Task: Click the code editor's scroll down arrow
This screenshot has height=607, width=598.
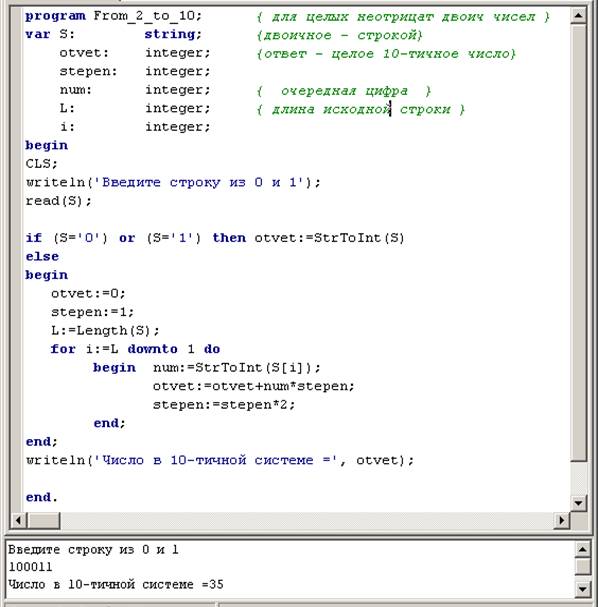Action: point(578,503)
